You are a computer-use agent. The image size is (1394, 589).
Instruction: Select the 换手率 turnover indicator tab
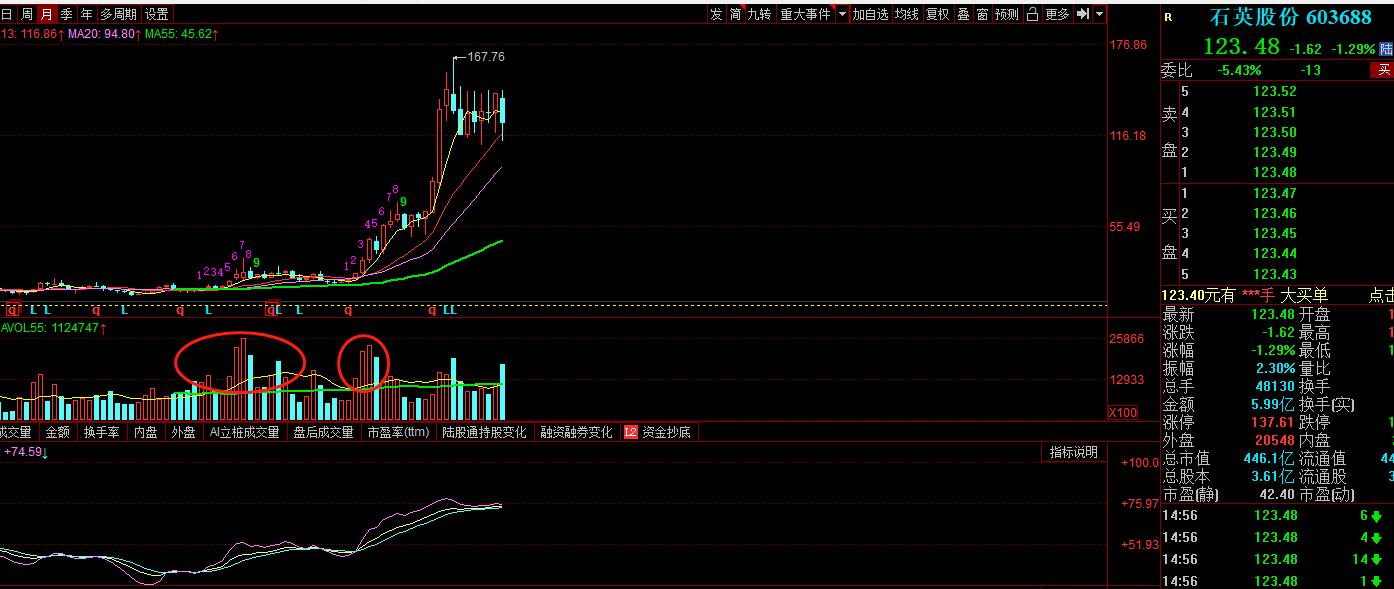(101, 433)
